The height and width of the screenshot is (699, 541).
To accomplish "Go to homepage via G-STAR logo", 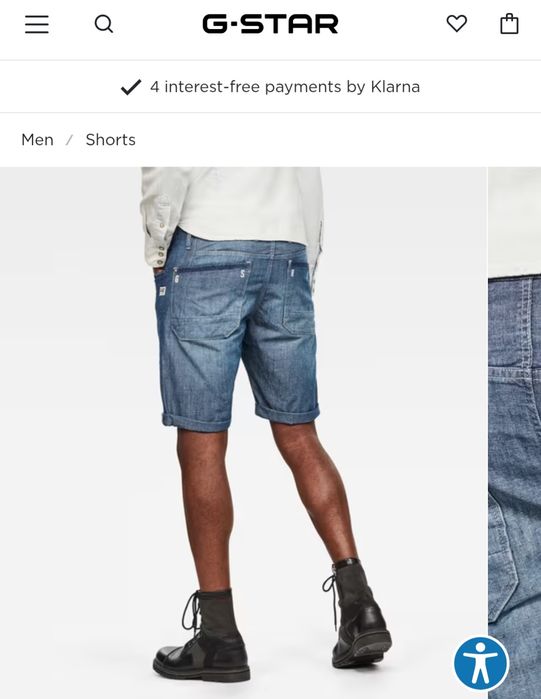I will [x=270, y=24].
